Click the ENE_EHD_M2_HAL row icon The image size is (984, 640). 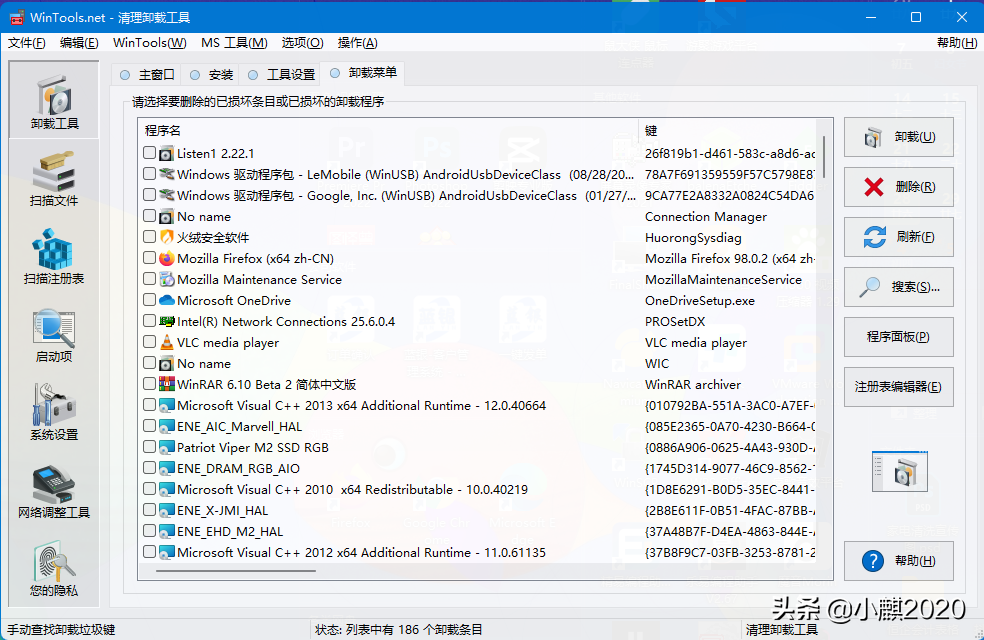pyautogui.click(x=166, y=531)
